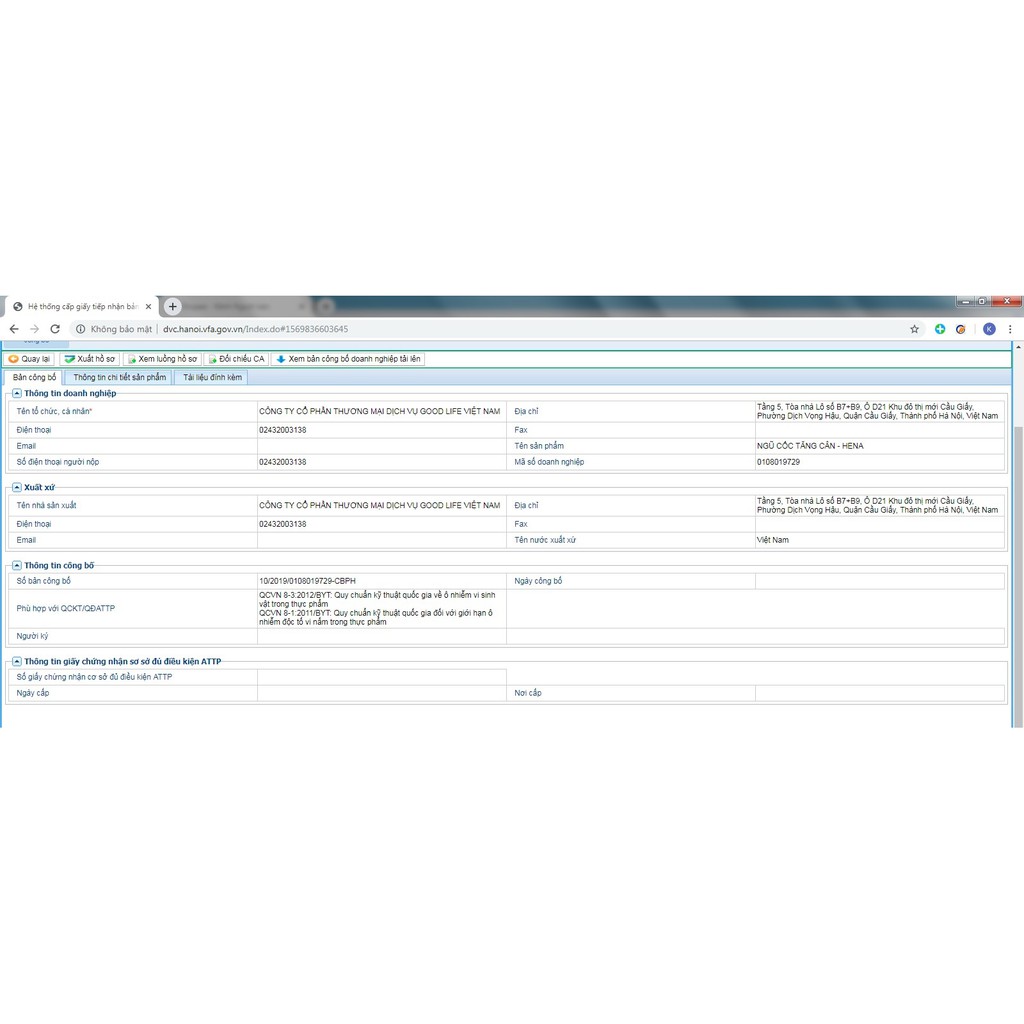Viewport: 1024px width, 1024px height.
Task: Collapse the 'Thông tin doanh nghiệp' section
Action: coord(17,393)
